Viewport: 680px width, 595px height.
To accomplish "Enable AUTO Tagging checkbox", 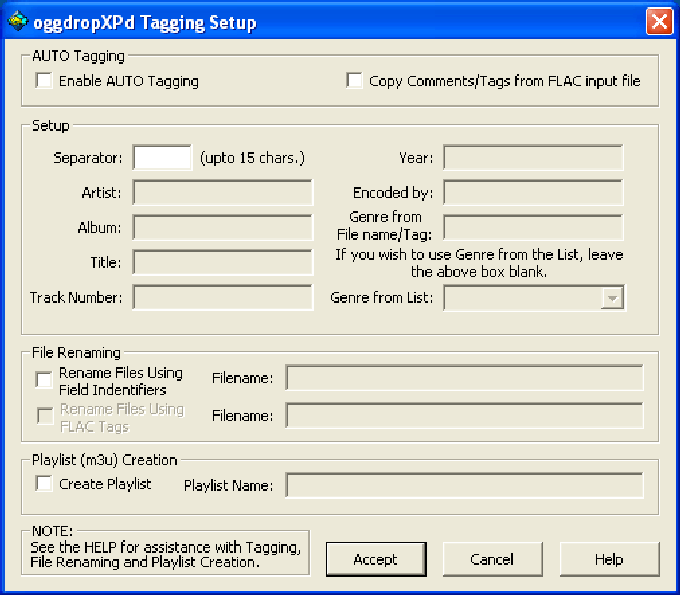I will click(x=44, y=81).
